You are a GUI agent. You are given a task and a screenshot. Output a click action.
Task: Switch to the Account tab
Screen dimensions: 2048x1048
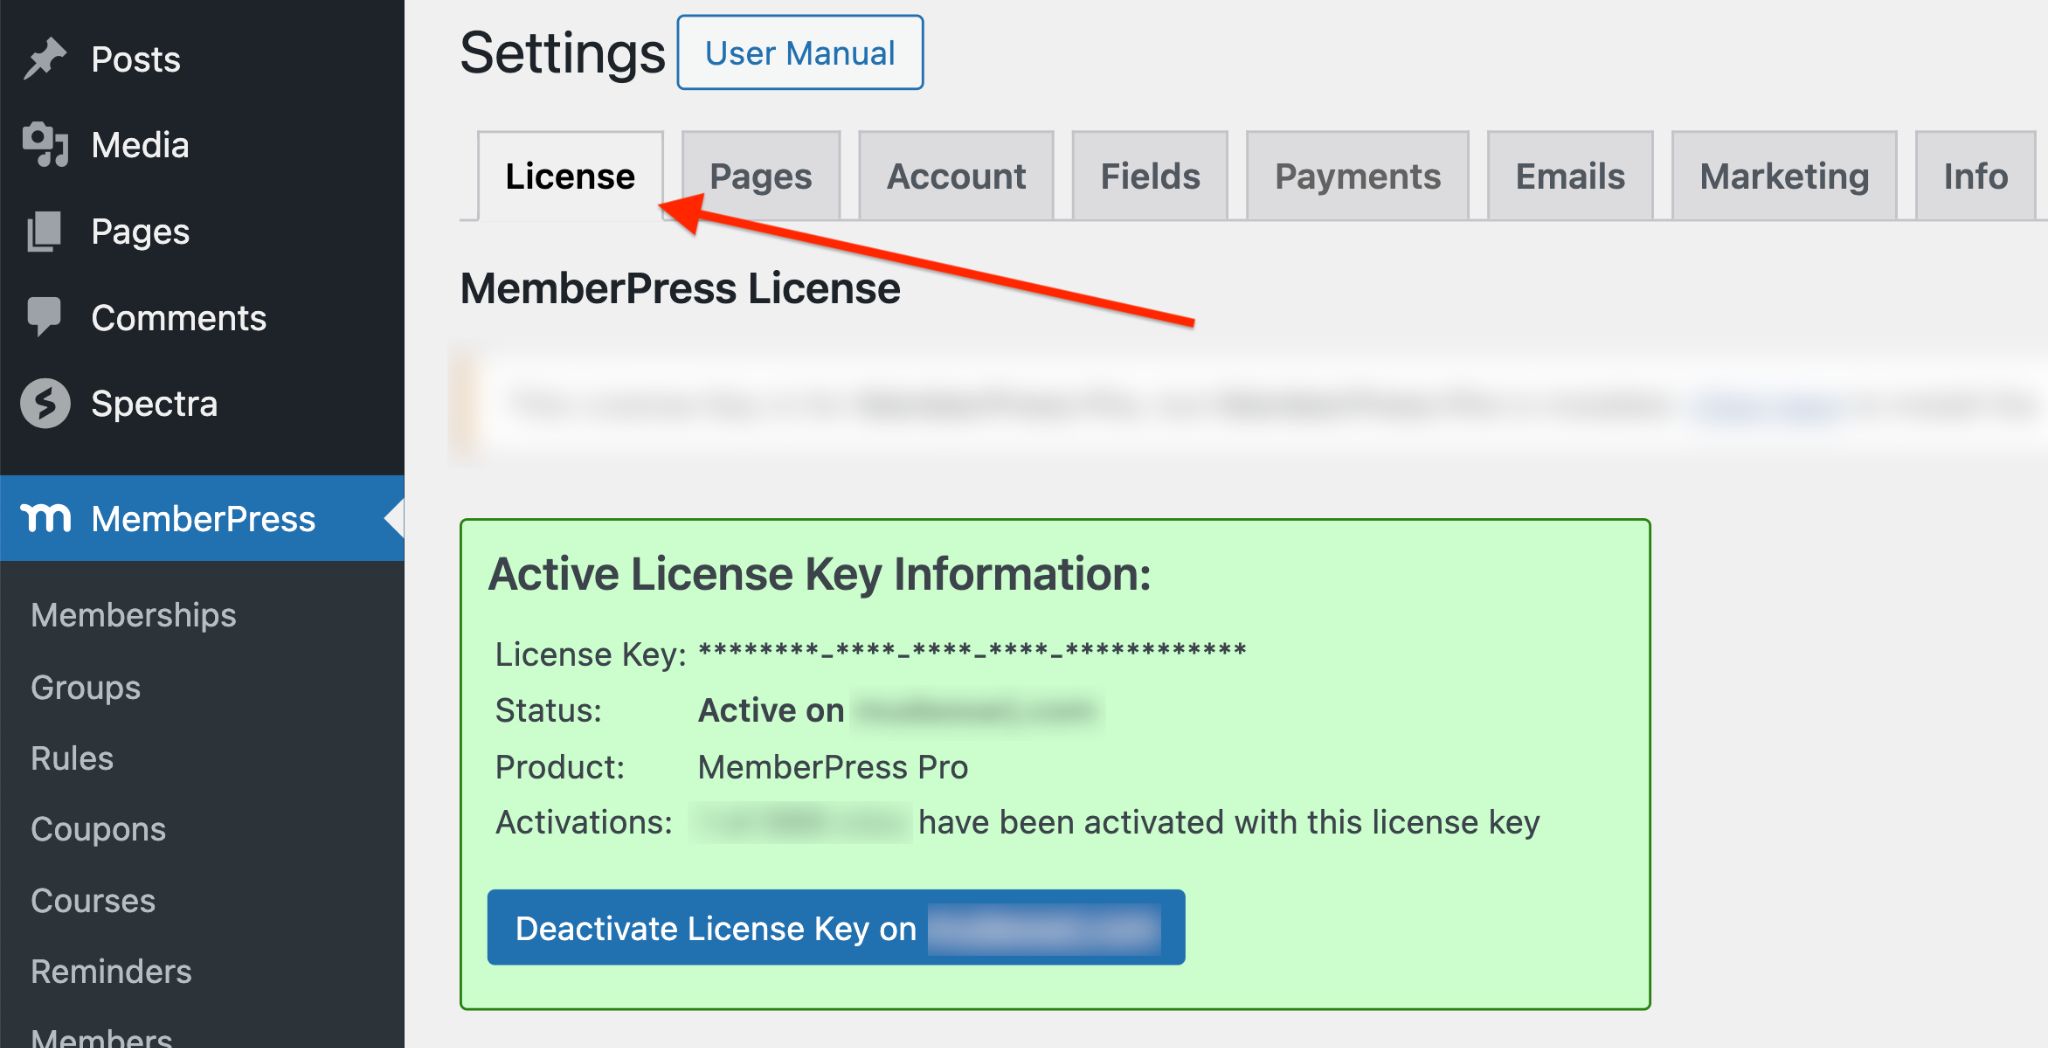coord(956,176)
